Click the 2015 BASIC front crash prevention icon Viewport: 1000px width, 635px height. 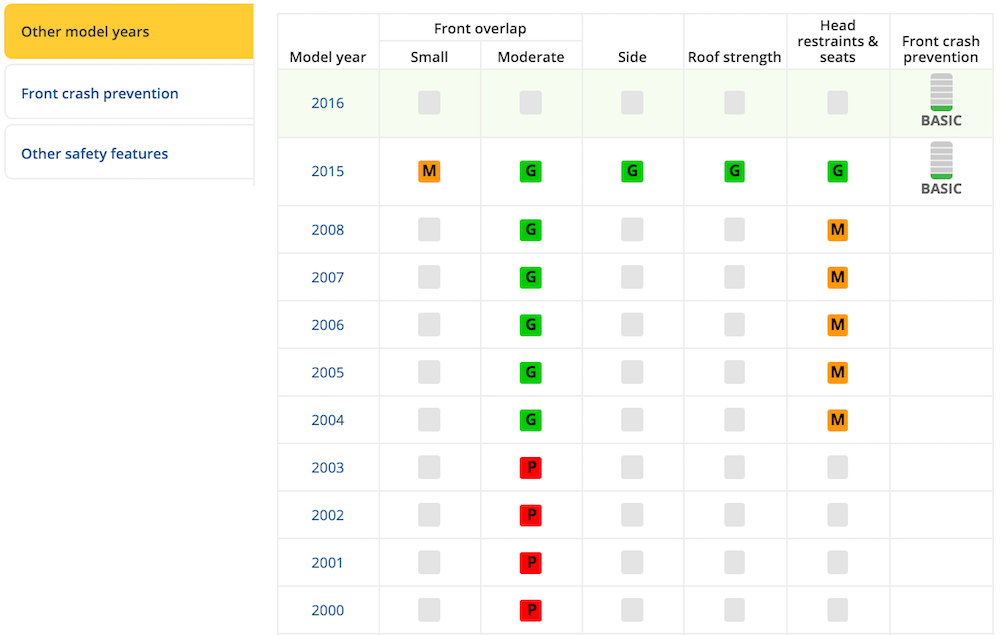pos(941,169)
